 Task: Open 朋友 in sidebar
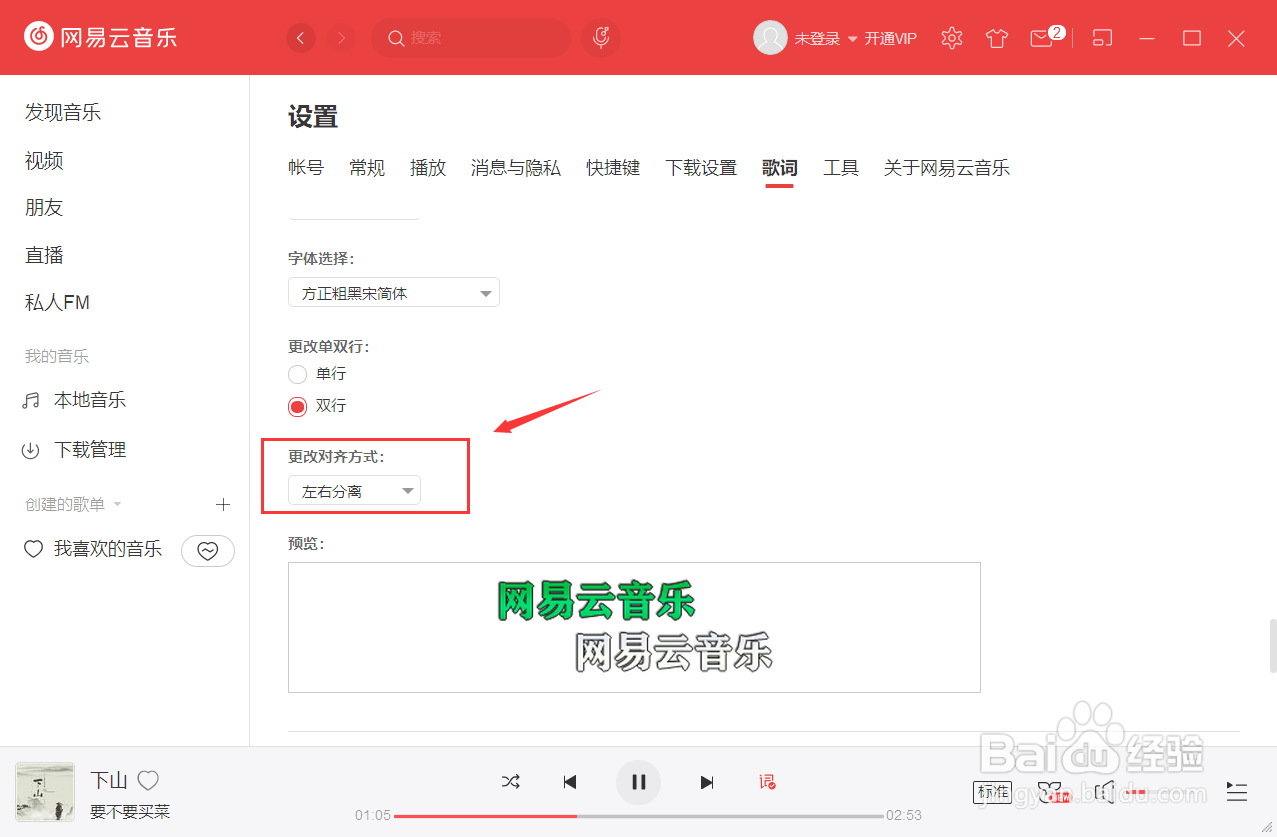point(44,207)
